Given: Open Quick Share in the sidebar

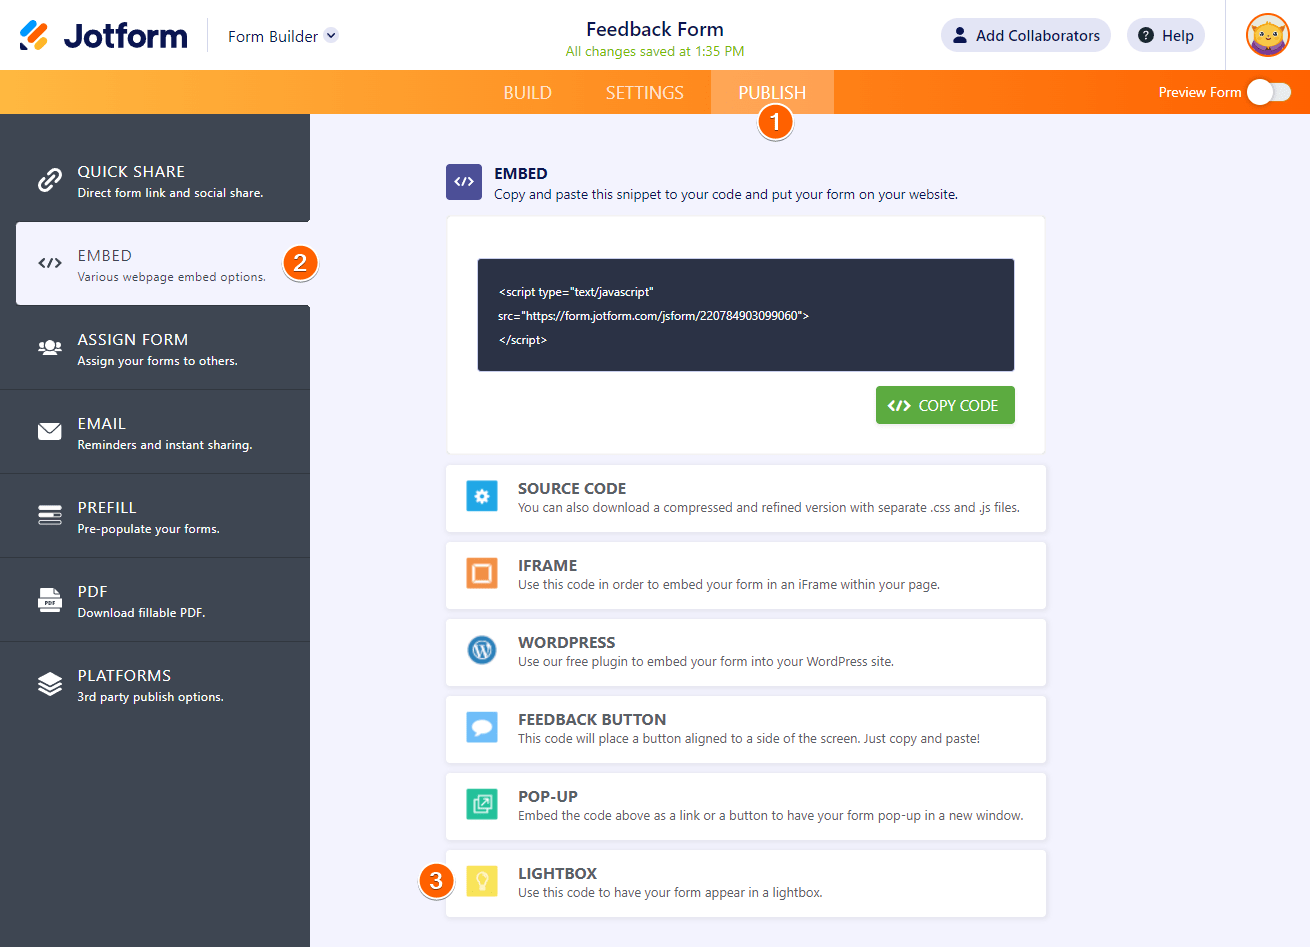Looking at the screenshot, I should (155, 180).
